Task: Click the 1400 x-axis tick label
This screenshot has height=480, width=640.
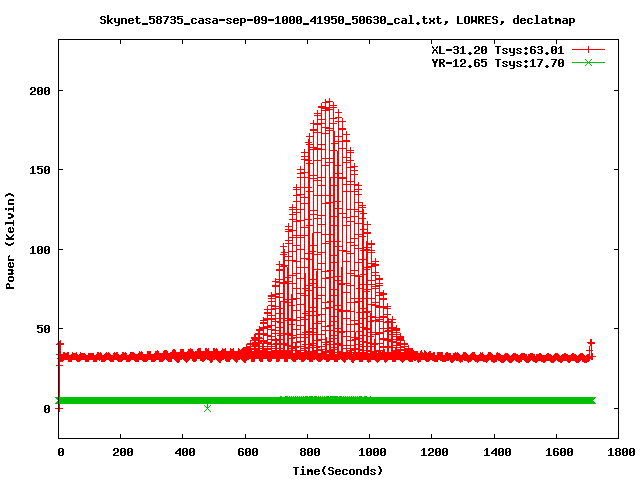Action: (497, 452)
